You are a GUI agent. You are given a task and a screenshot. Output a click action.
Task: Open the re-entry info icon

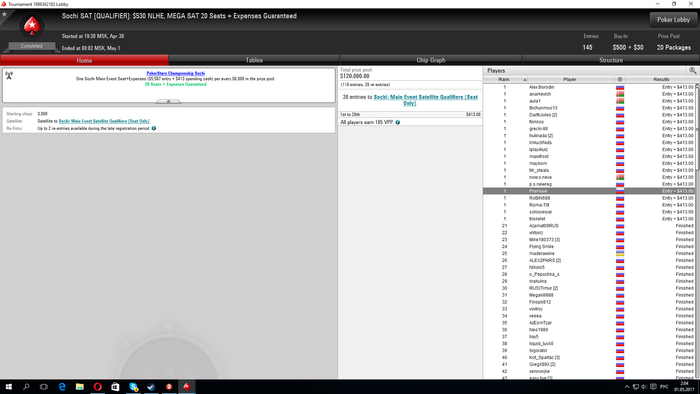(154, 128)
